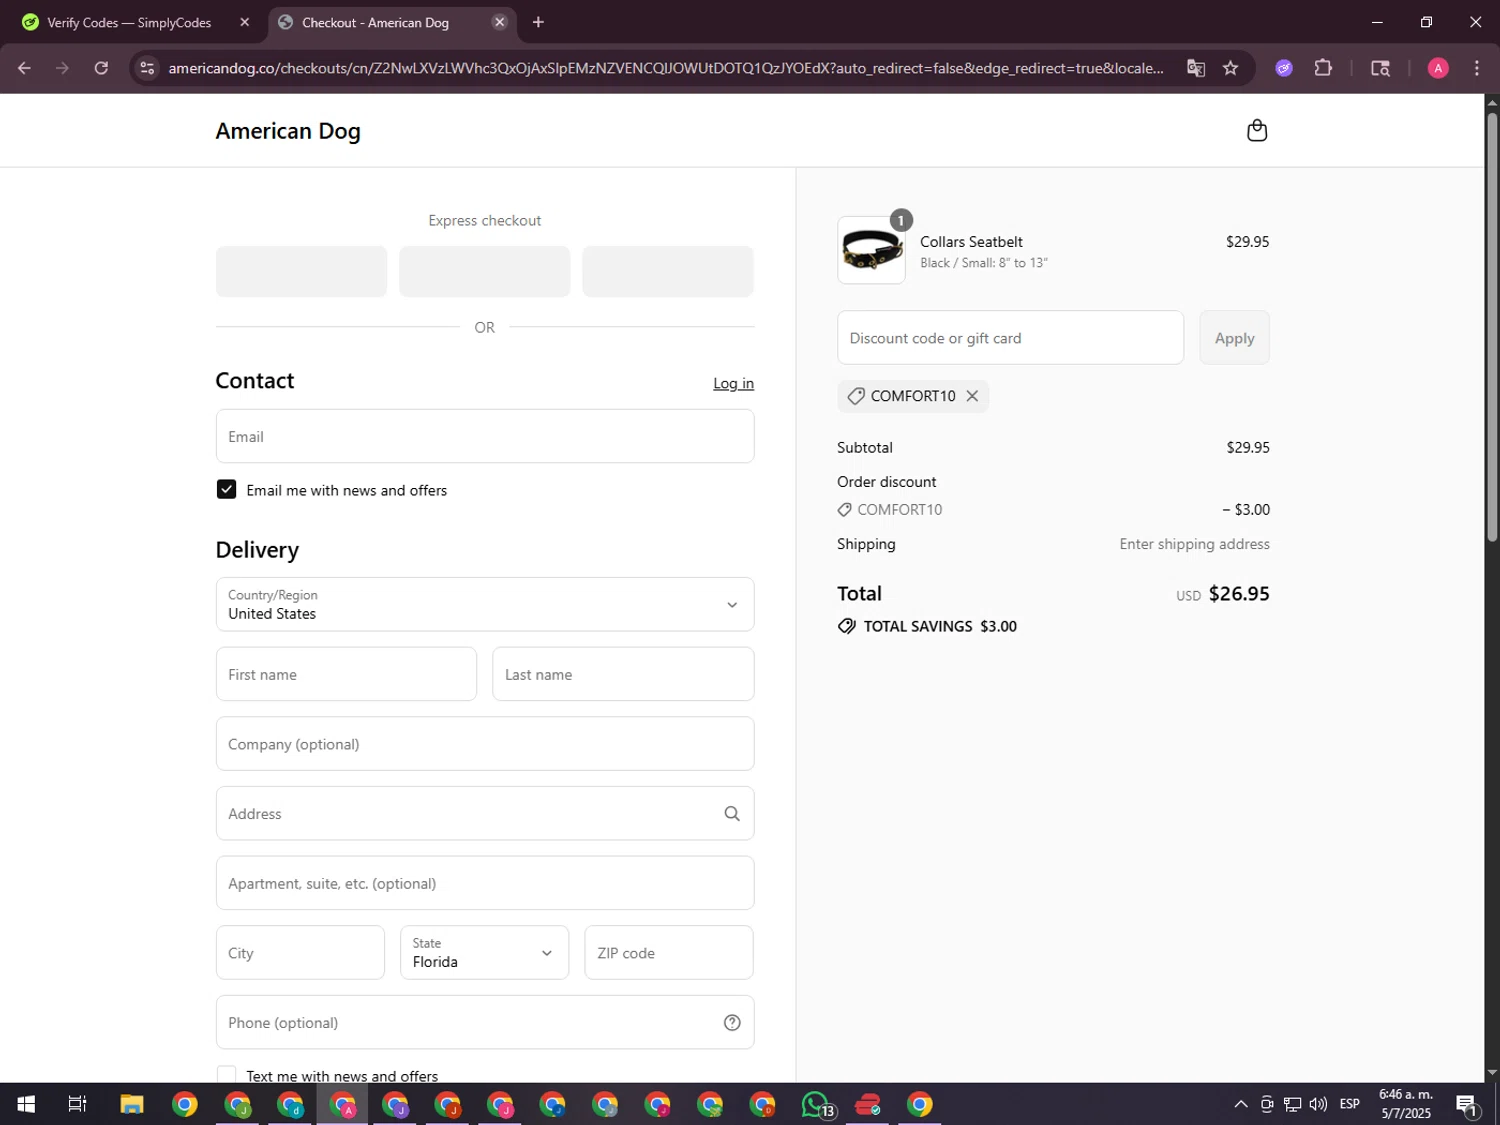
Task: Open Task View on the taskbar
Action: pyautogui.click(x=77, y=1104)
